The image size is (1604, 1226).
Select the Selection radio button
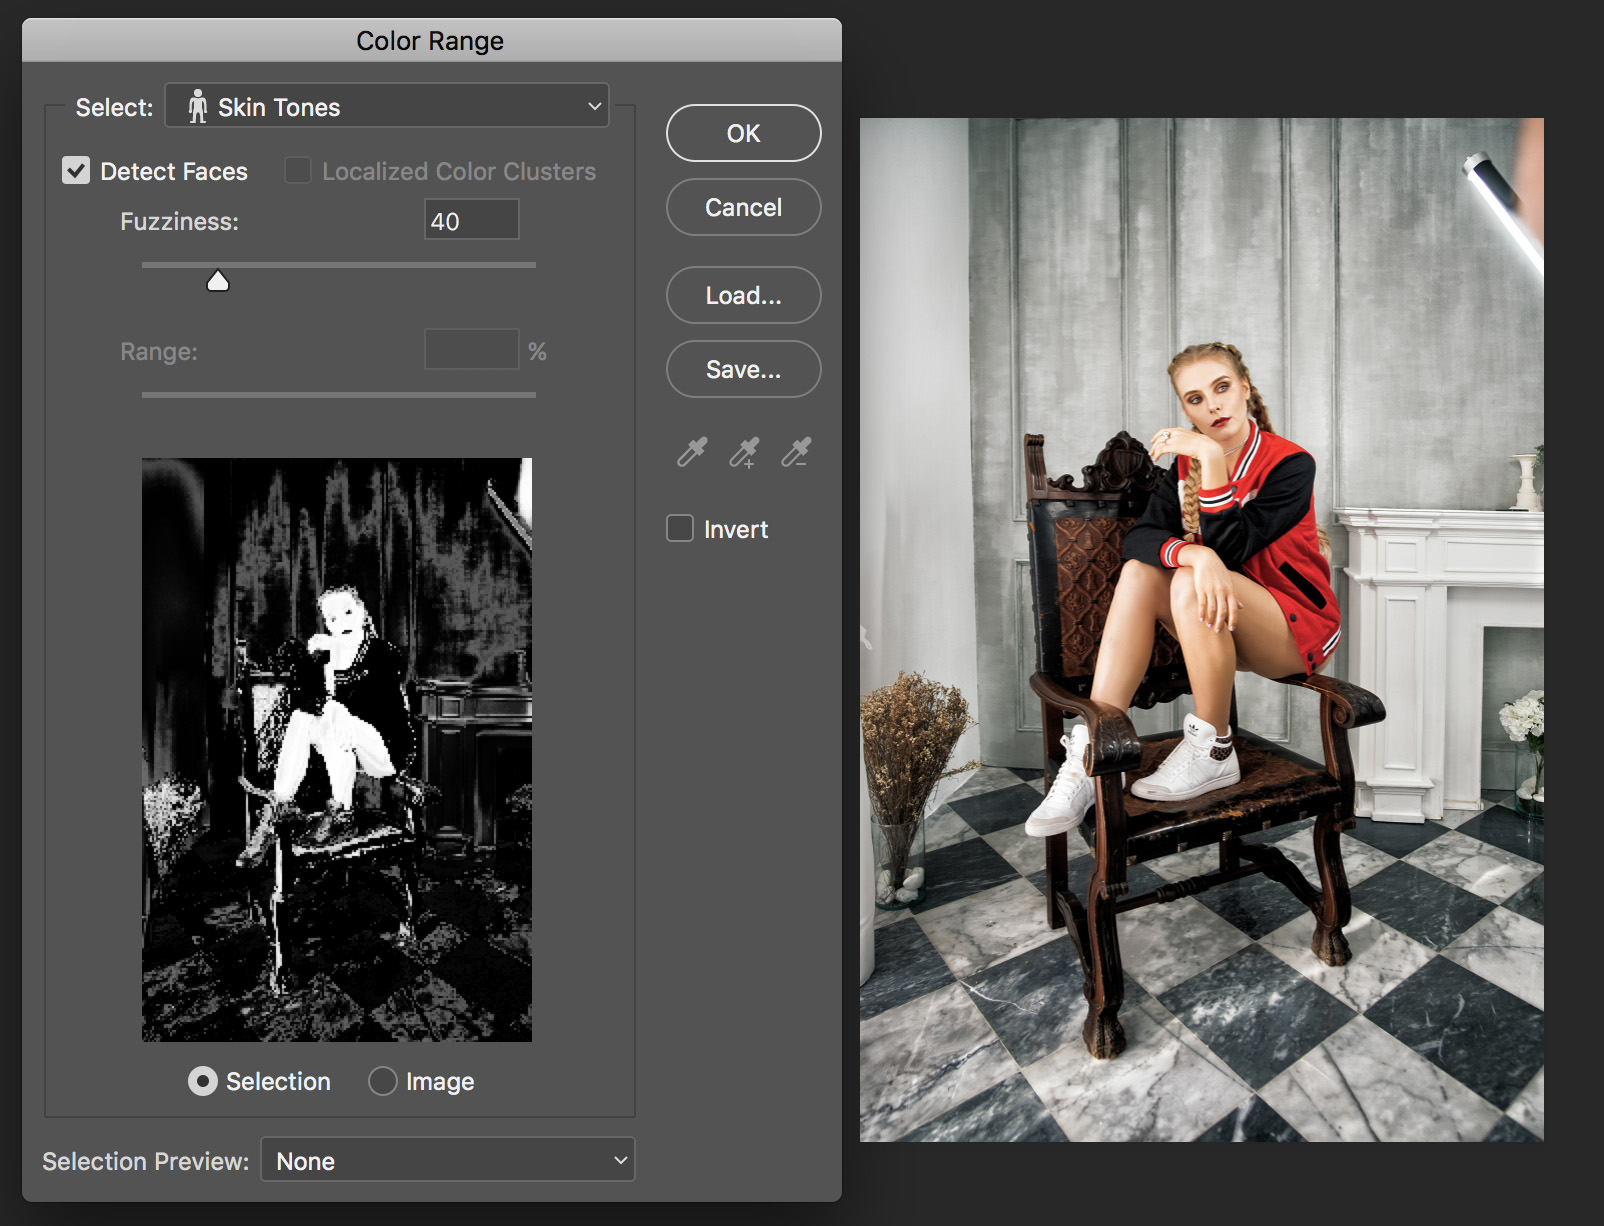click(x=203, y=1081)
